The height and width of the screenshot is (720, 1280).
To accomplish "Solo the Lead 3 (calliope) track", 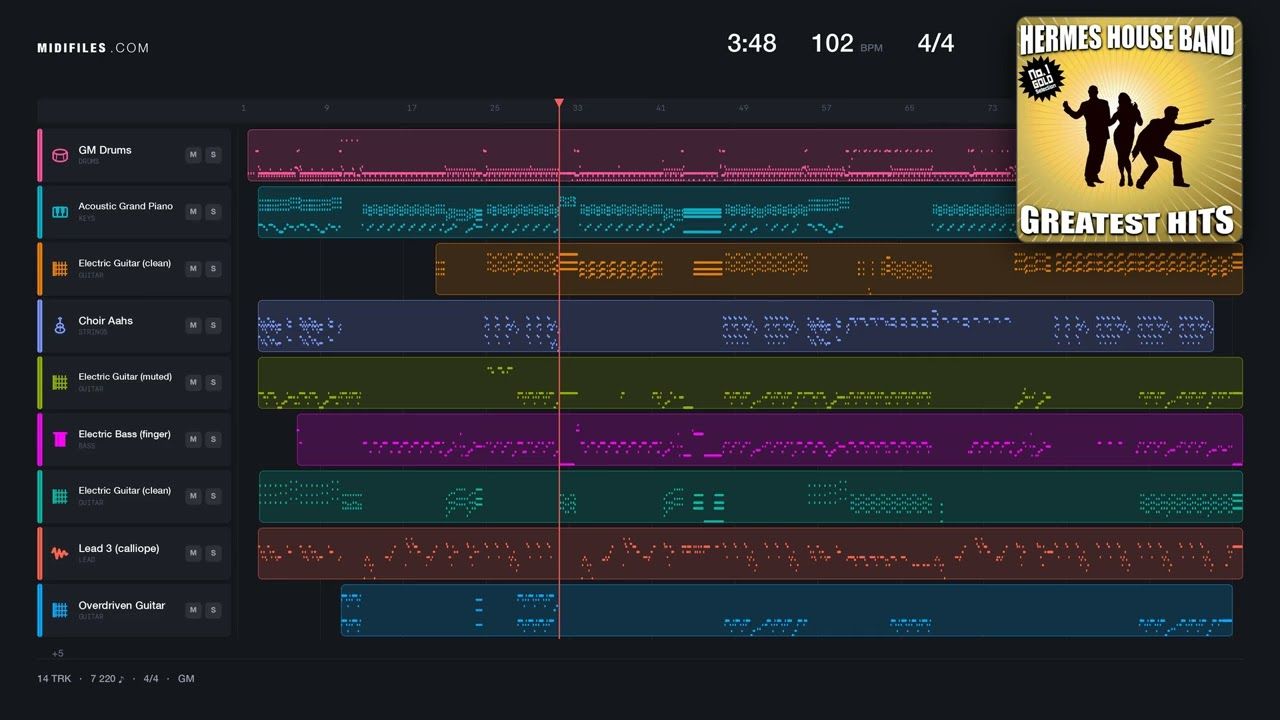I will click(x=213, y=553).
